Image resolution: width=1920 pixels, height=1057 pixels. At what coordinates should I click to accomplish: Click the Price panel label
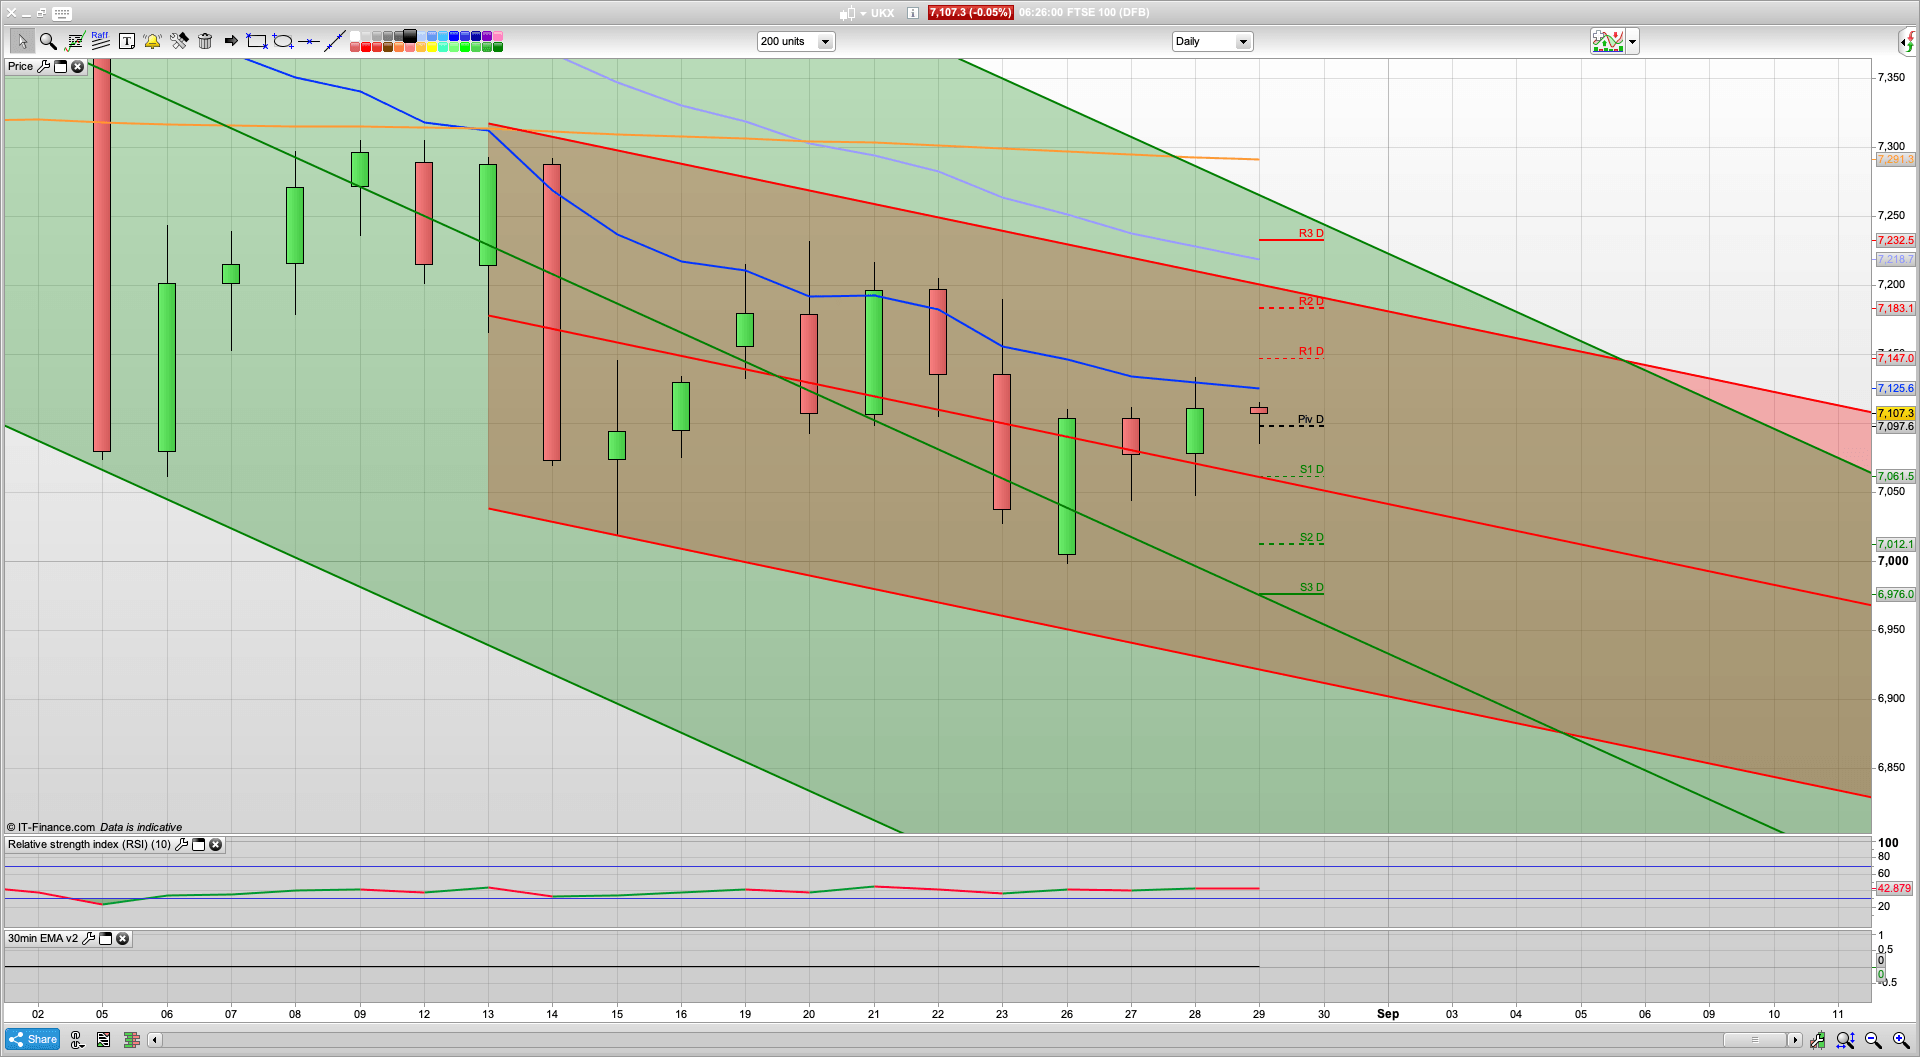pyautogui.click(x=20, y=66)
